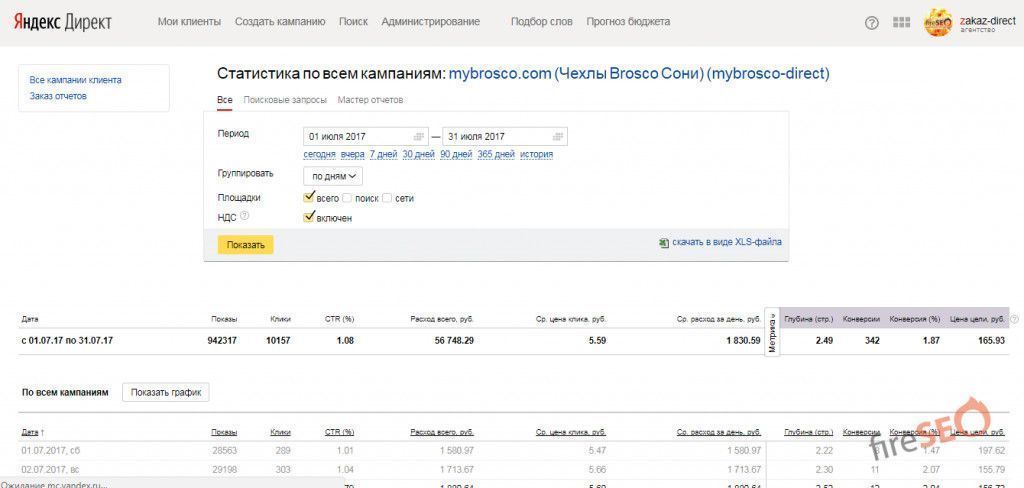
Task: Open the 'по дням' grouping dropdown
Action: click(333, 176)
